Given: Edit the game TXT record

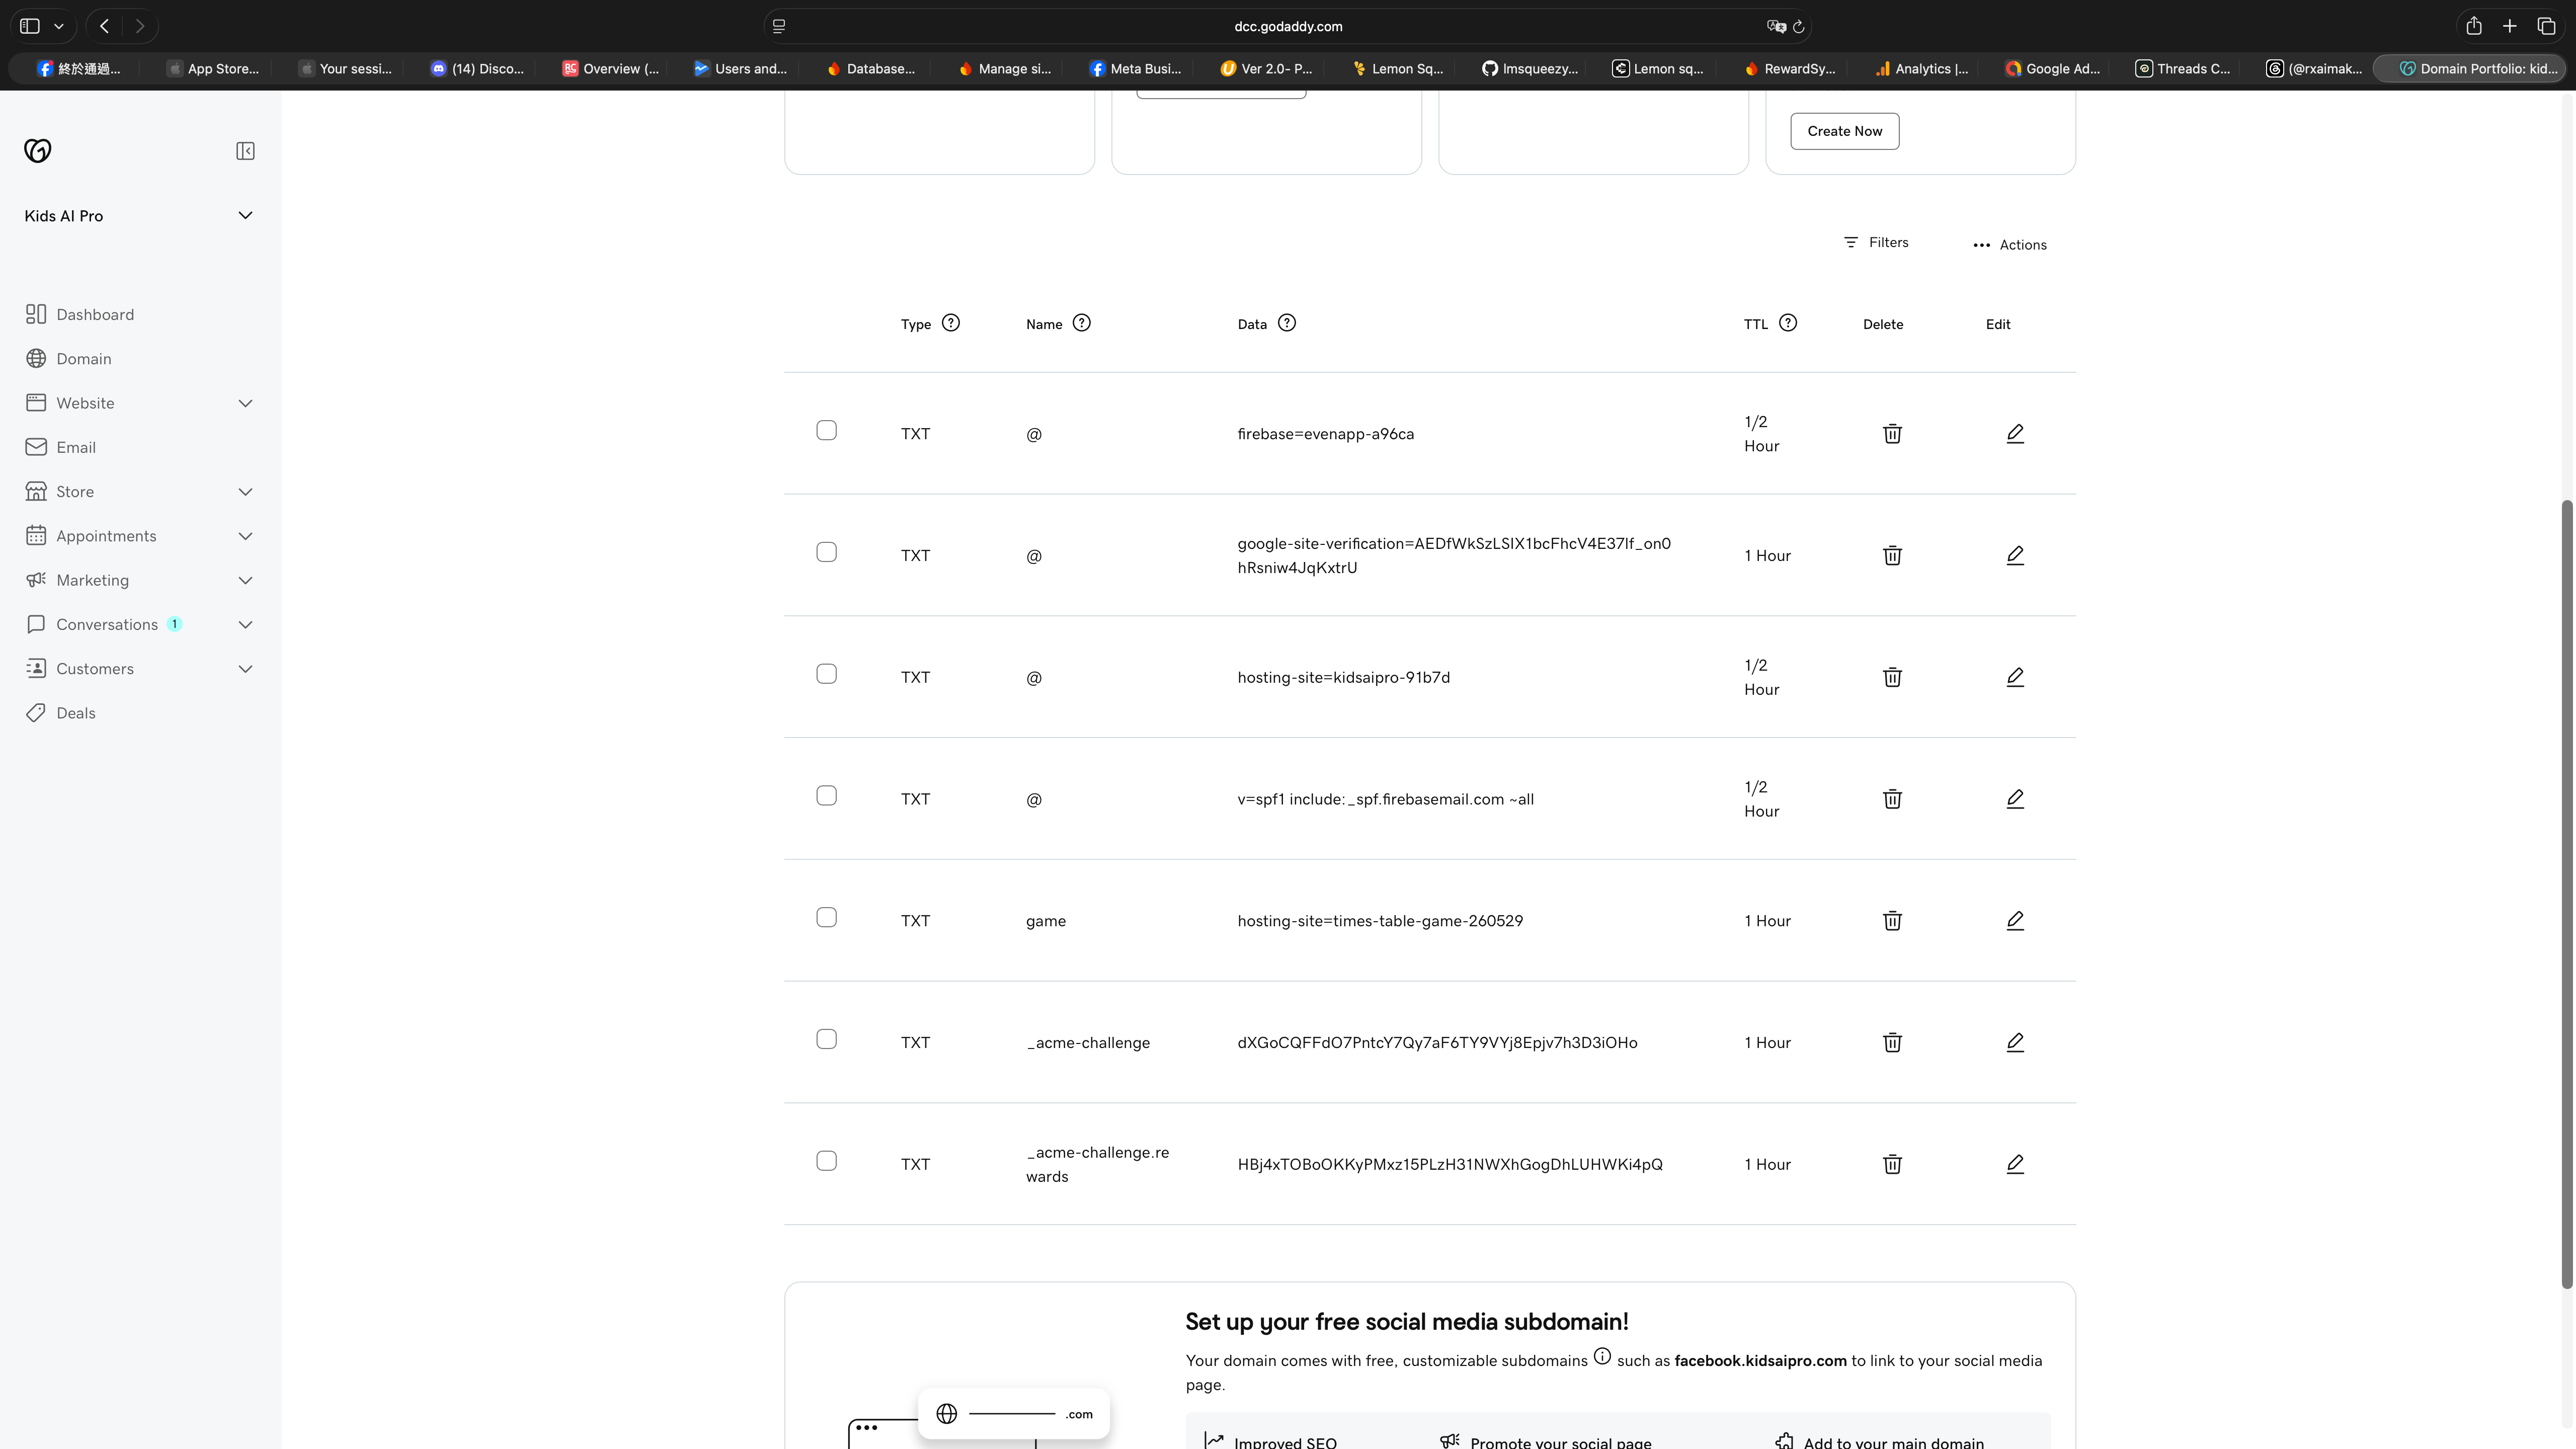Looking at the screenshot, I should click(2015, 920).
